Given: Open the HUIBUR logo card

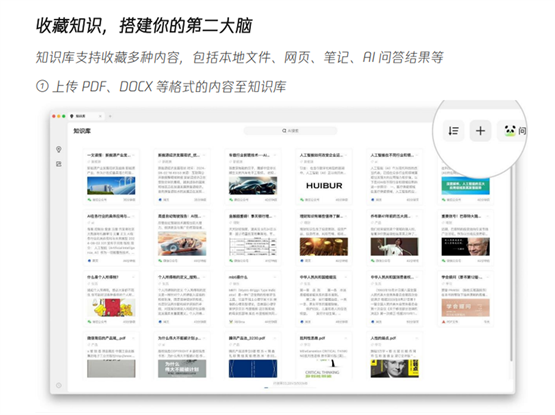Looking at the screenshot, I should coord(324,177).
